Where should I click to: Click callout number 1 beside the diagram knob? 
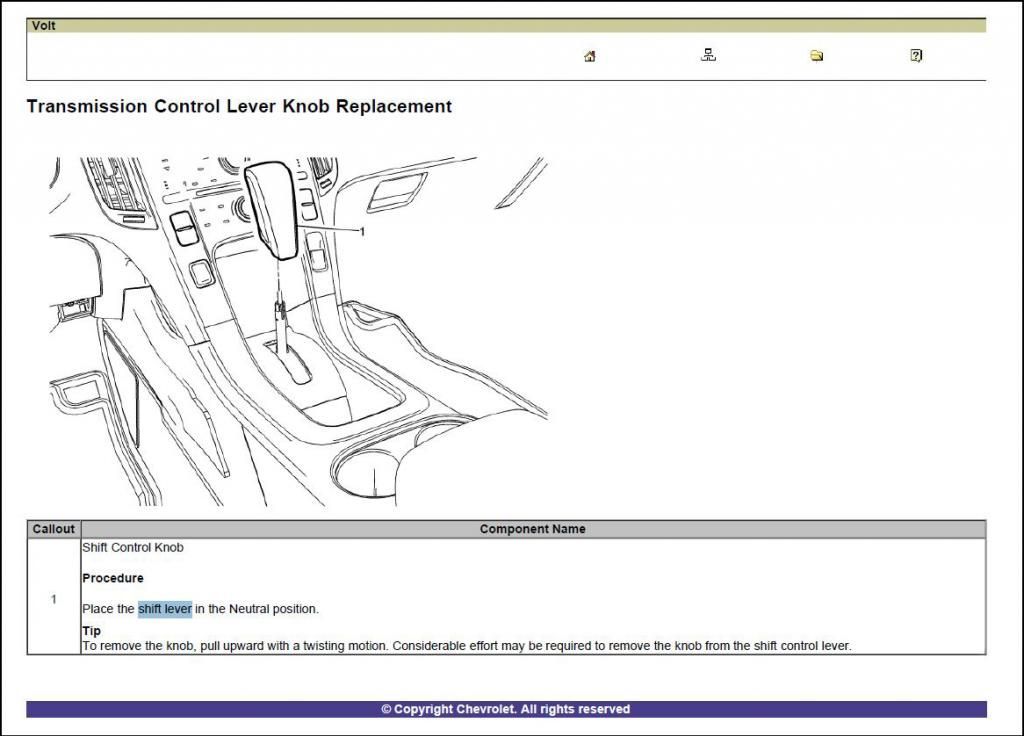362,231
